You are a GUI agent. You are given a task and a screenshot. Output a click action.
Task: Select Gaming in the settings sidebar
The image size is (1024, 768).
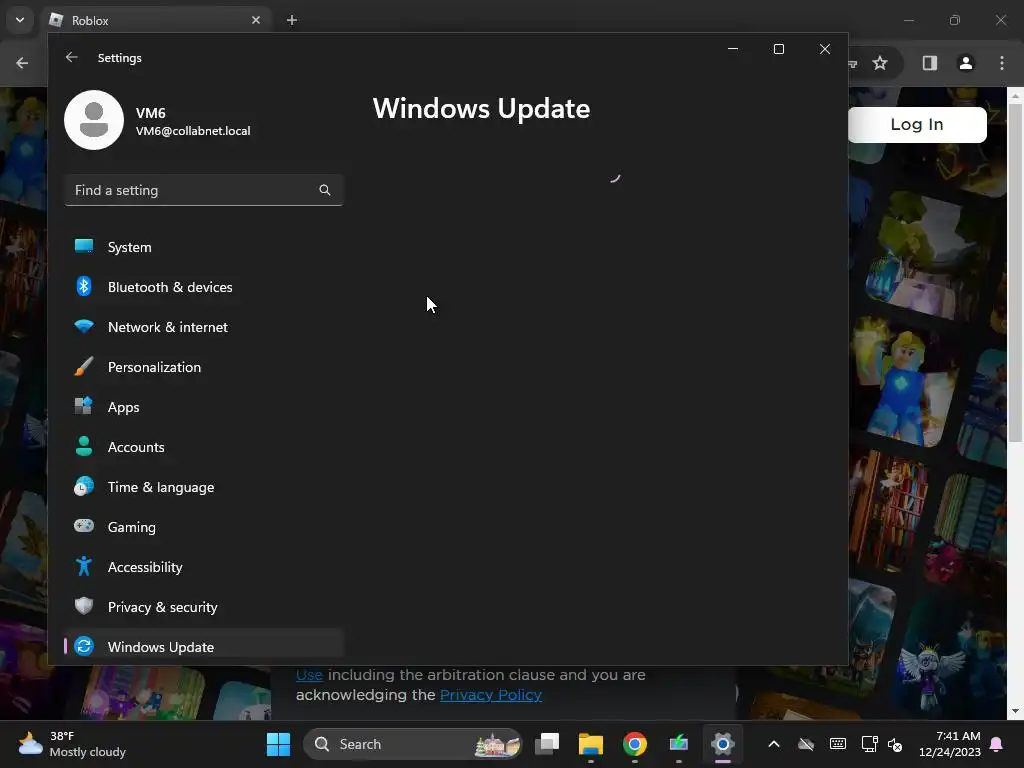point(204,527)
